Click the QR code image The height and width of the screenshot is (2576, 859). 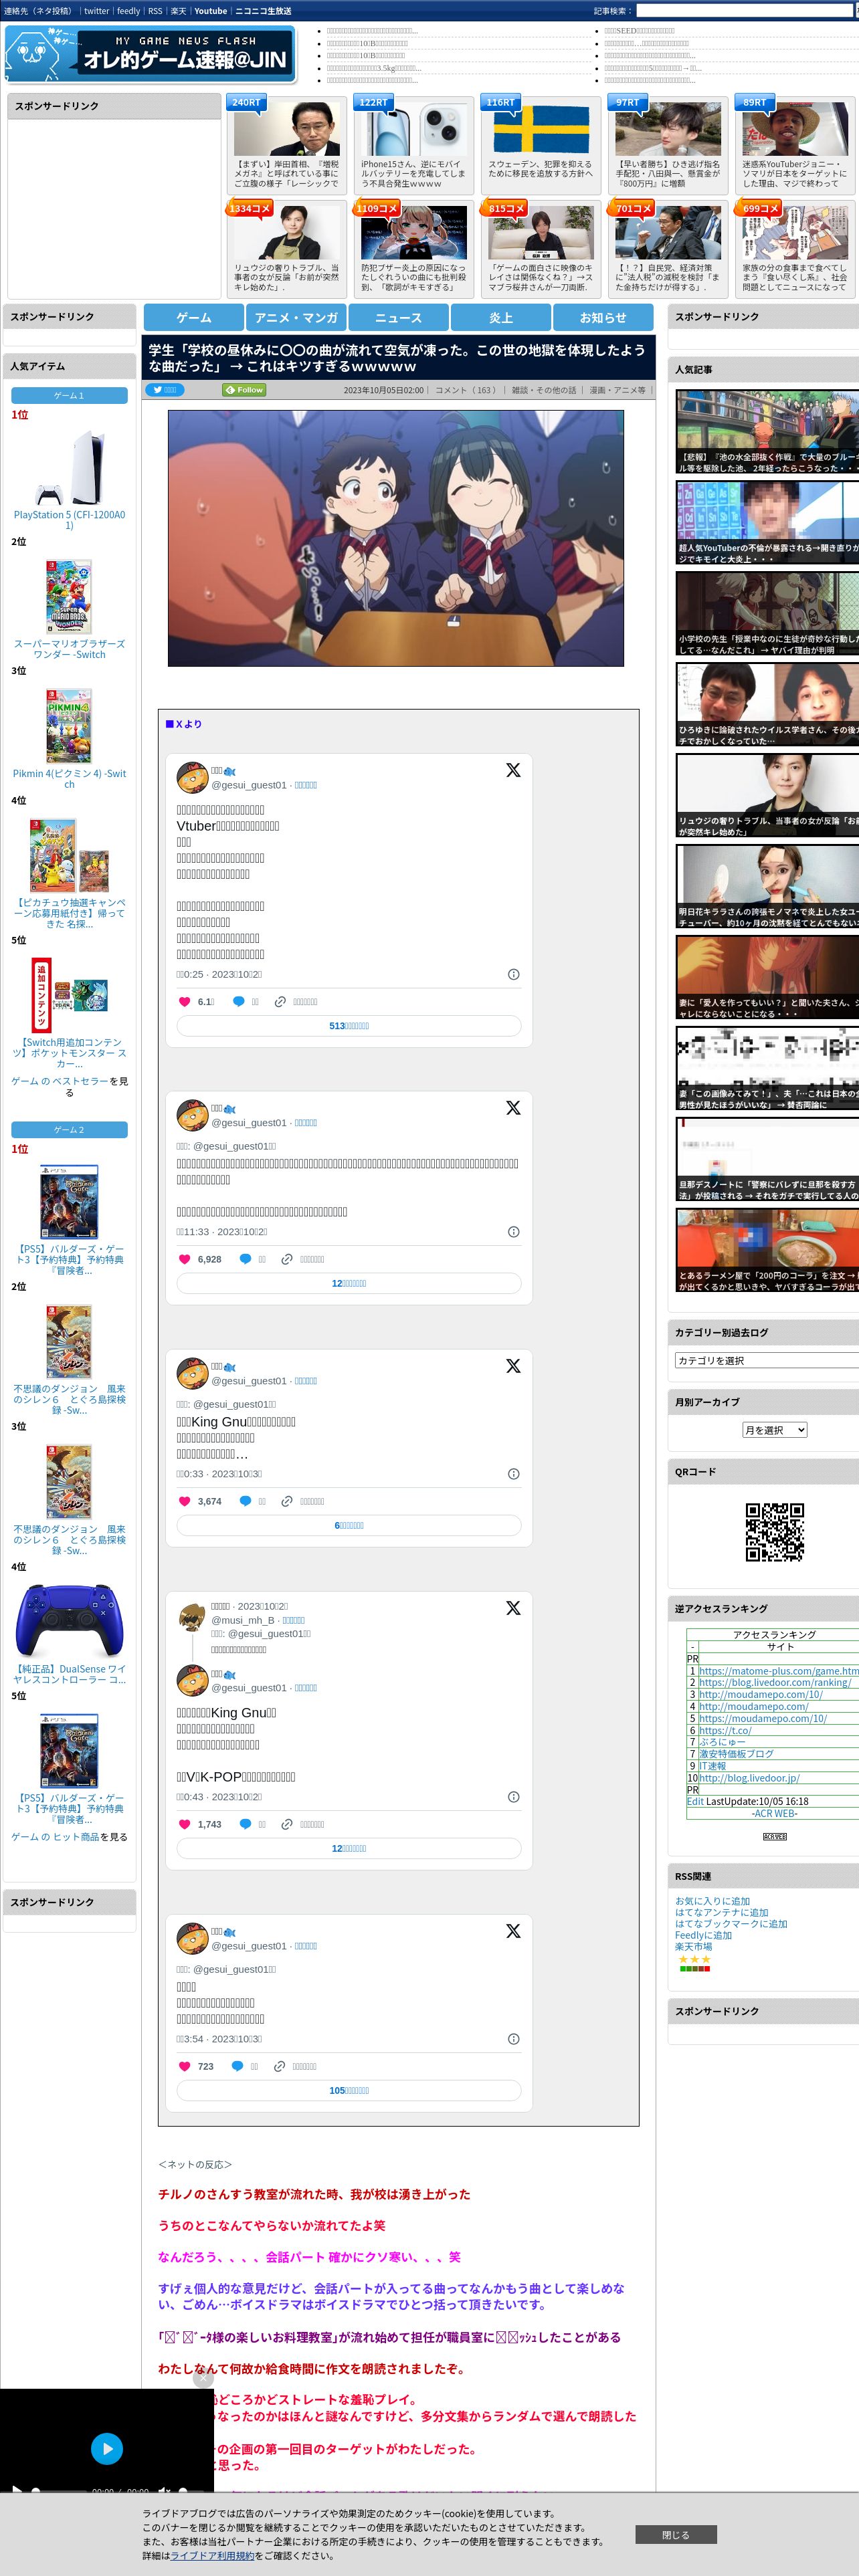[775, 1532]
